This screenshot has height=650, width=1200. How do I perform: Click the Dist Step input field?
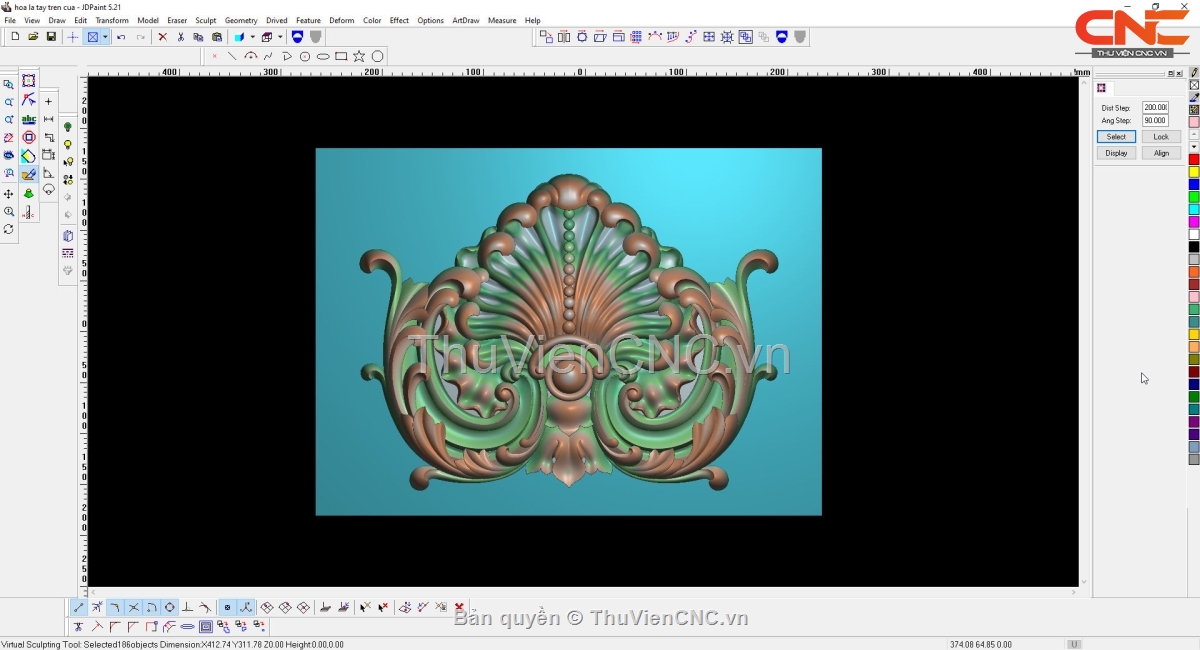(1155, 107)
